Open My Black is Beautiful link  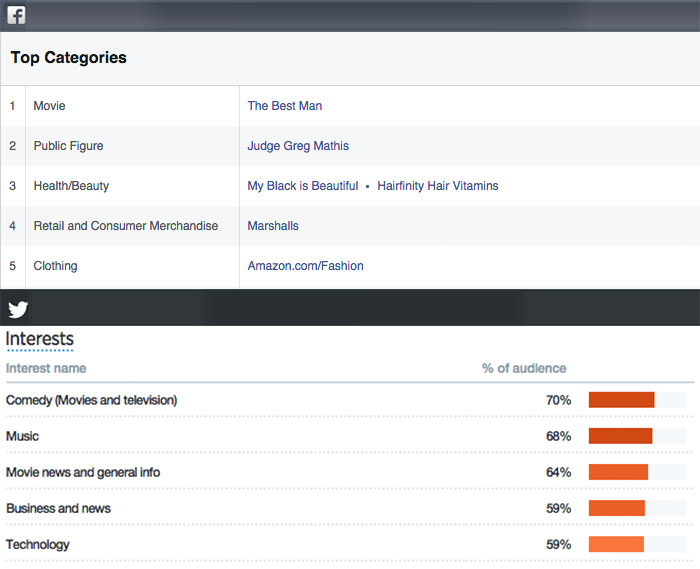pos(303,186)
